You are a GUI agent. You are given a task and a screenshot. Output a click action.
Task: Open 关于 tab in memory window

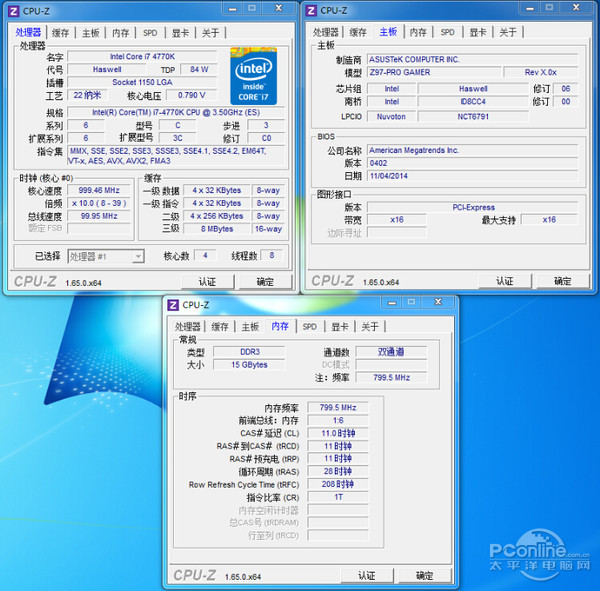point(370,327)
